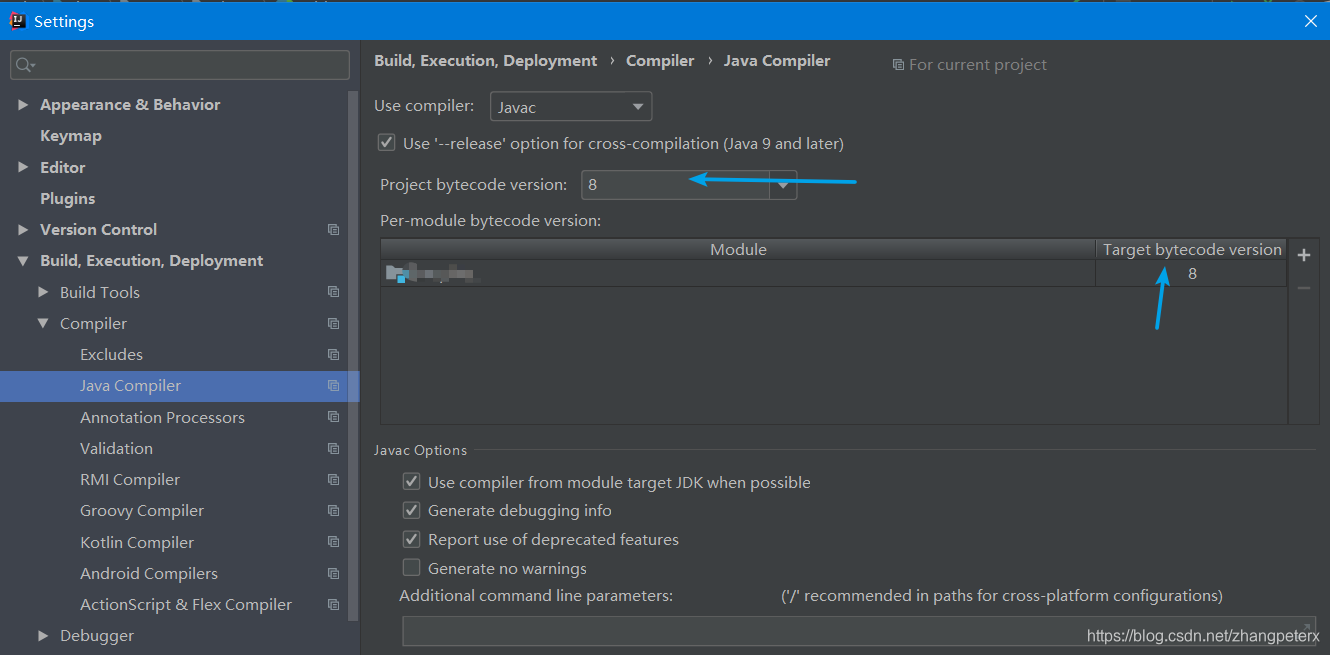
Task: Click the project-level icon beside Compiler
Action: pos(334,324)
